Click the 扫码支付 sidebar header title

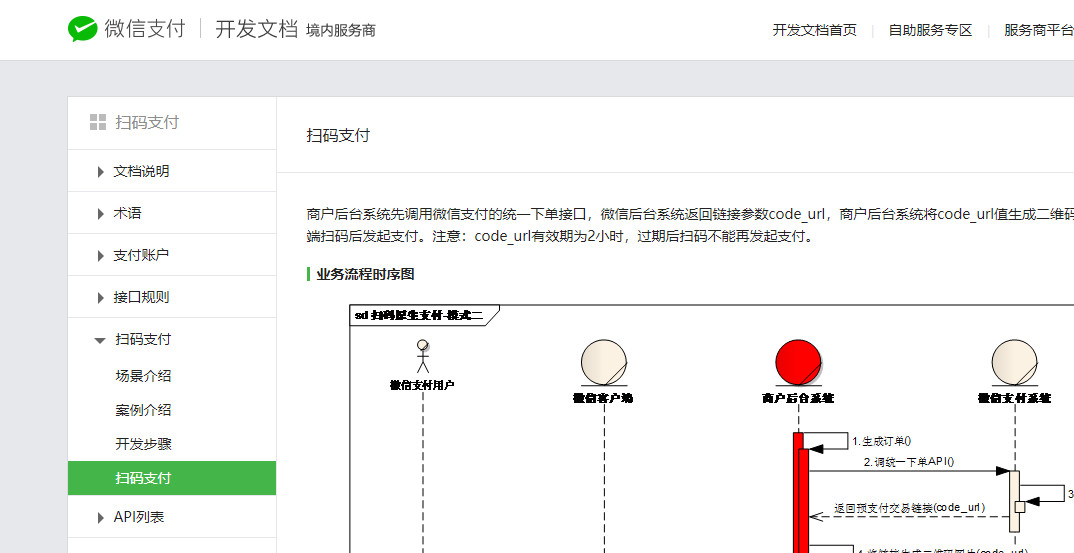pyautogui.click(x=147, y=122)
